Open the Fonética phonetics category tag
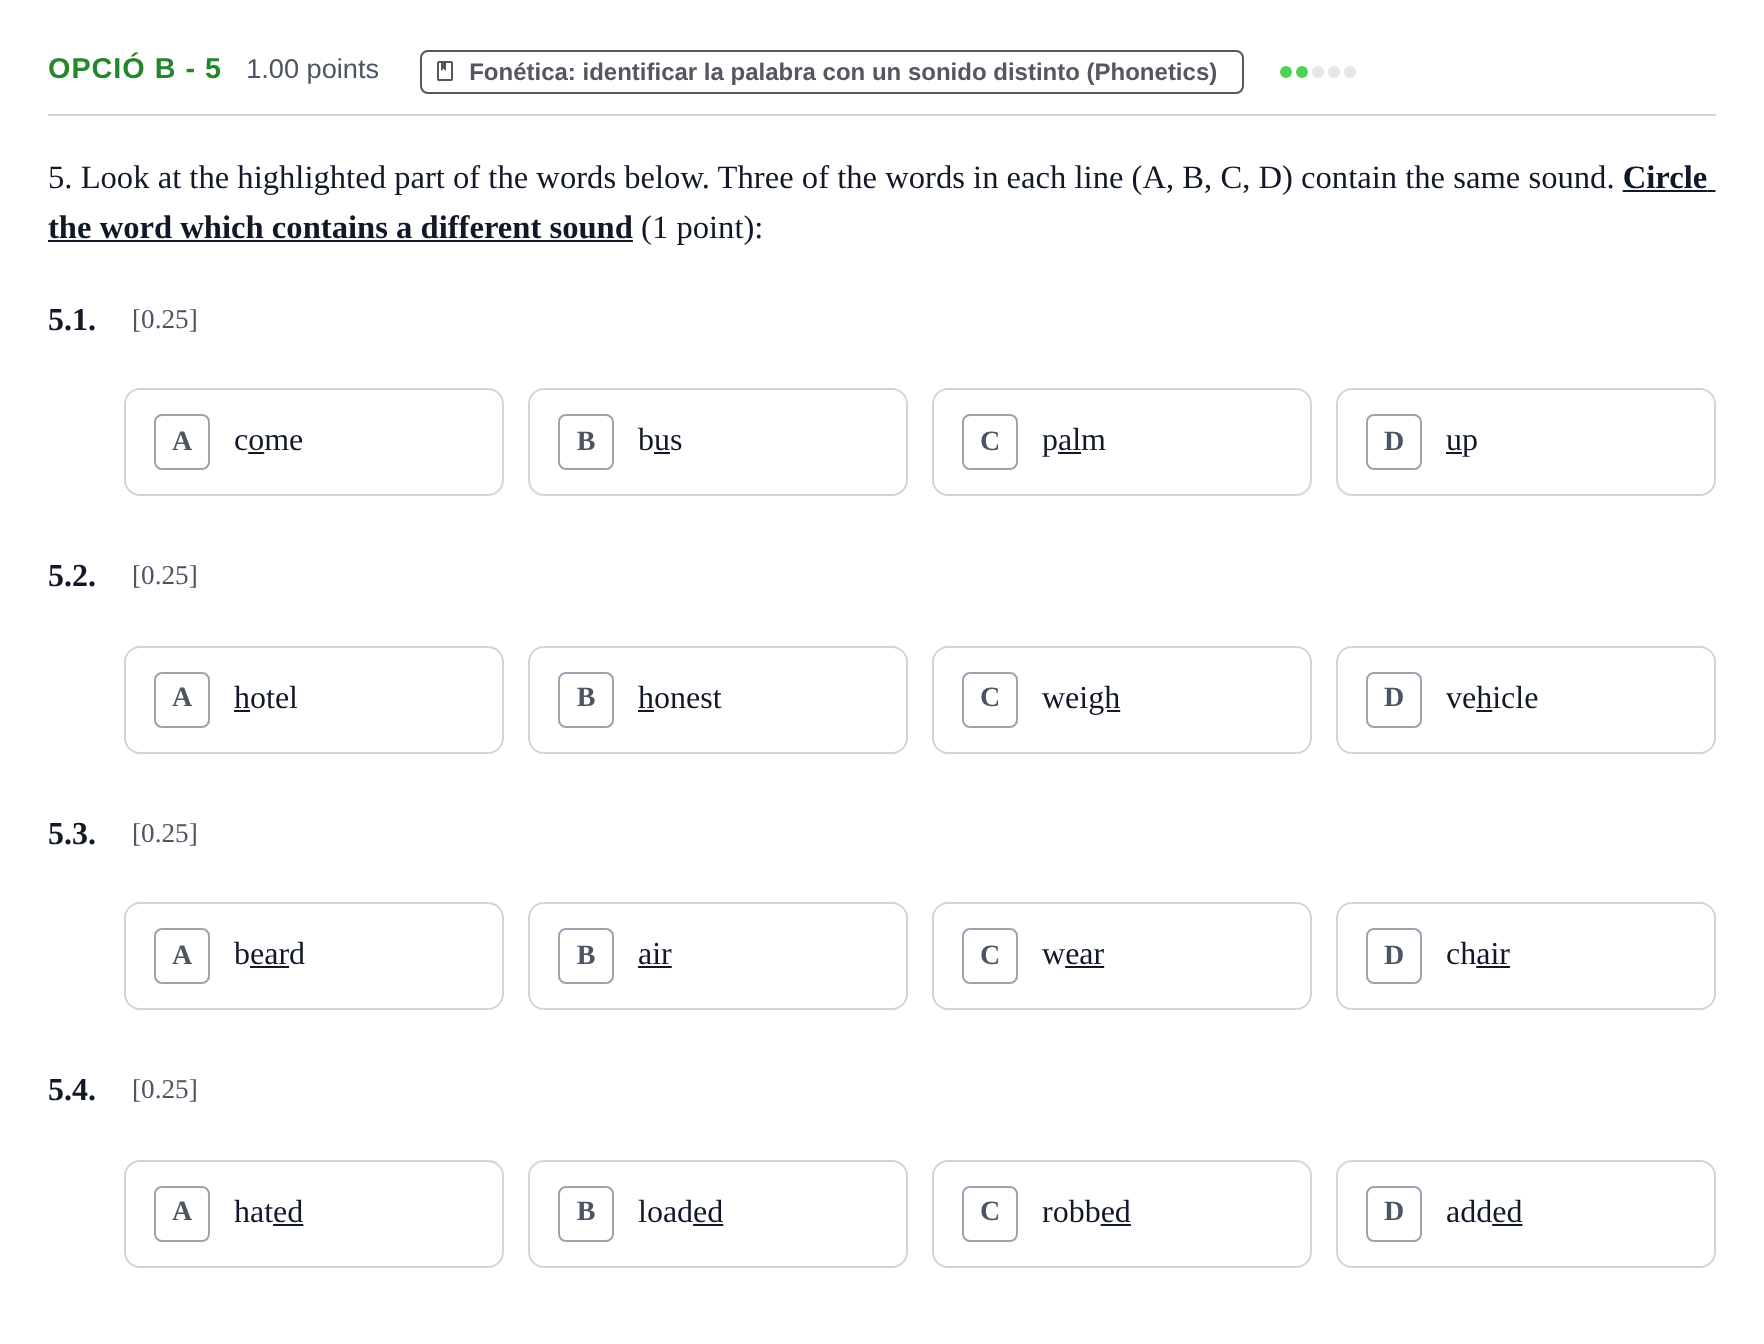The width and height of the screenshot is (1764, 1344). coord(832,72)
